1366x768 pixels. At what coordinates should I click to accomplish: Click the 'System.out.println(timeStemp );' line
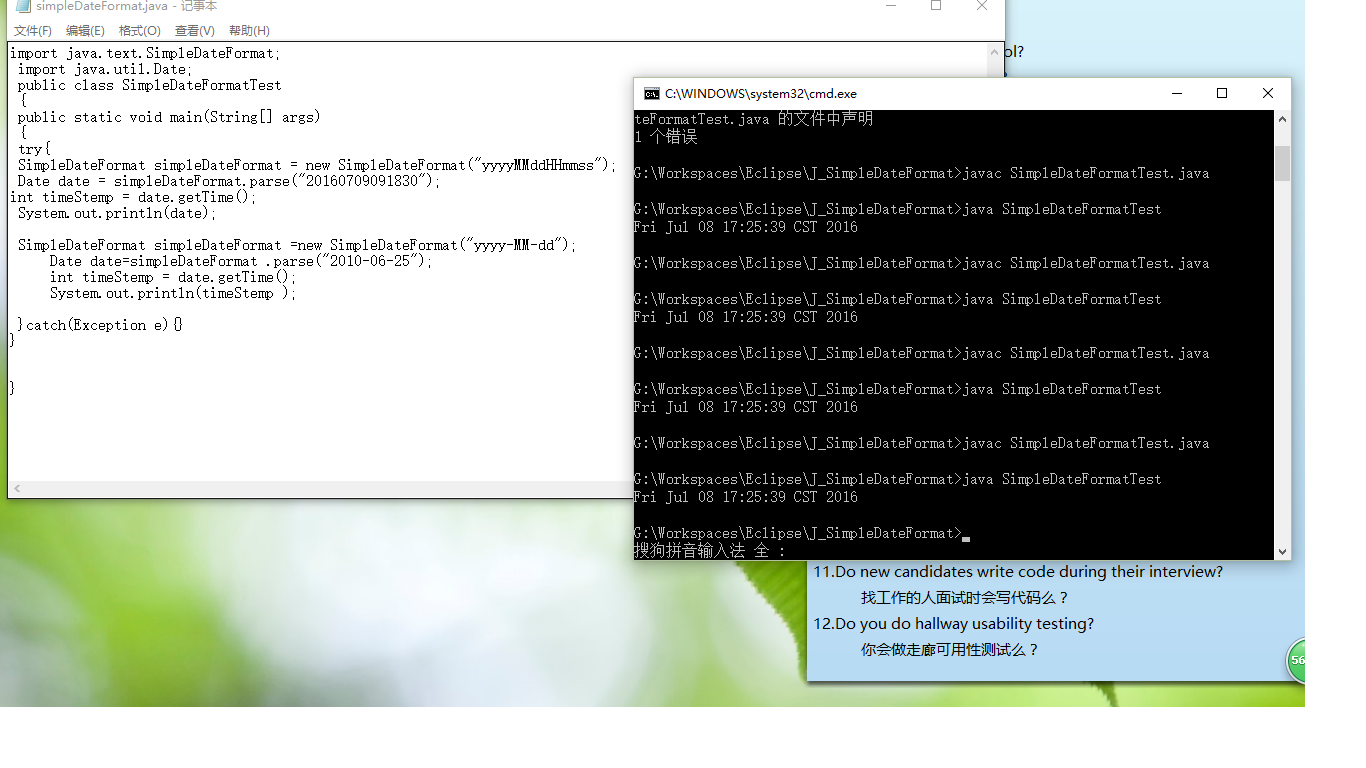[173, 293]
